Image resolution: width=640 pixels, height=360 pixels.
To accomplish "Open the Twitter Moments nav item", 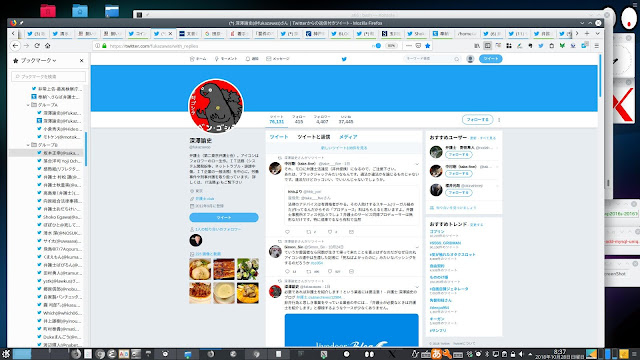I will [226, 59].
